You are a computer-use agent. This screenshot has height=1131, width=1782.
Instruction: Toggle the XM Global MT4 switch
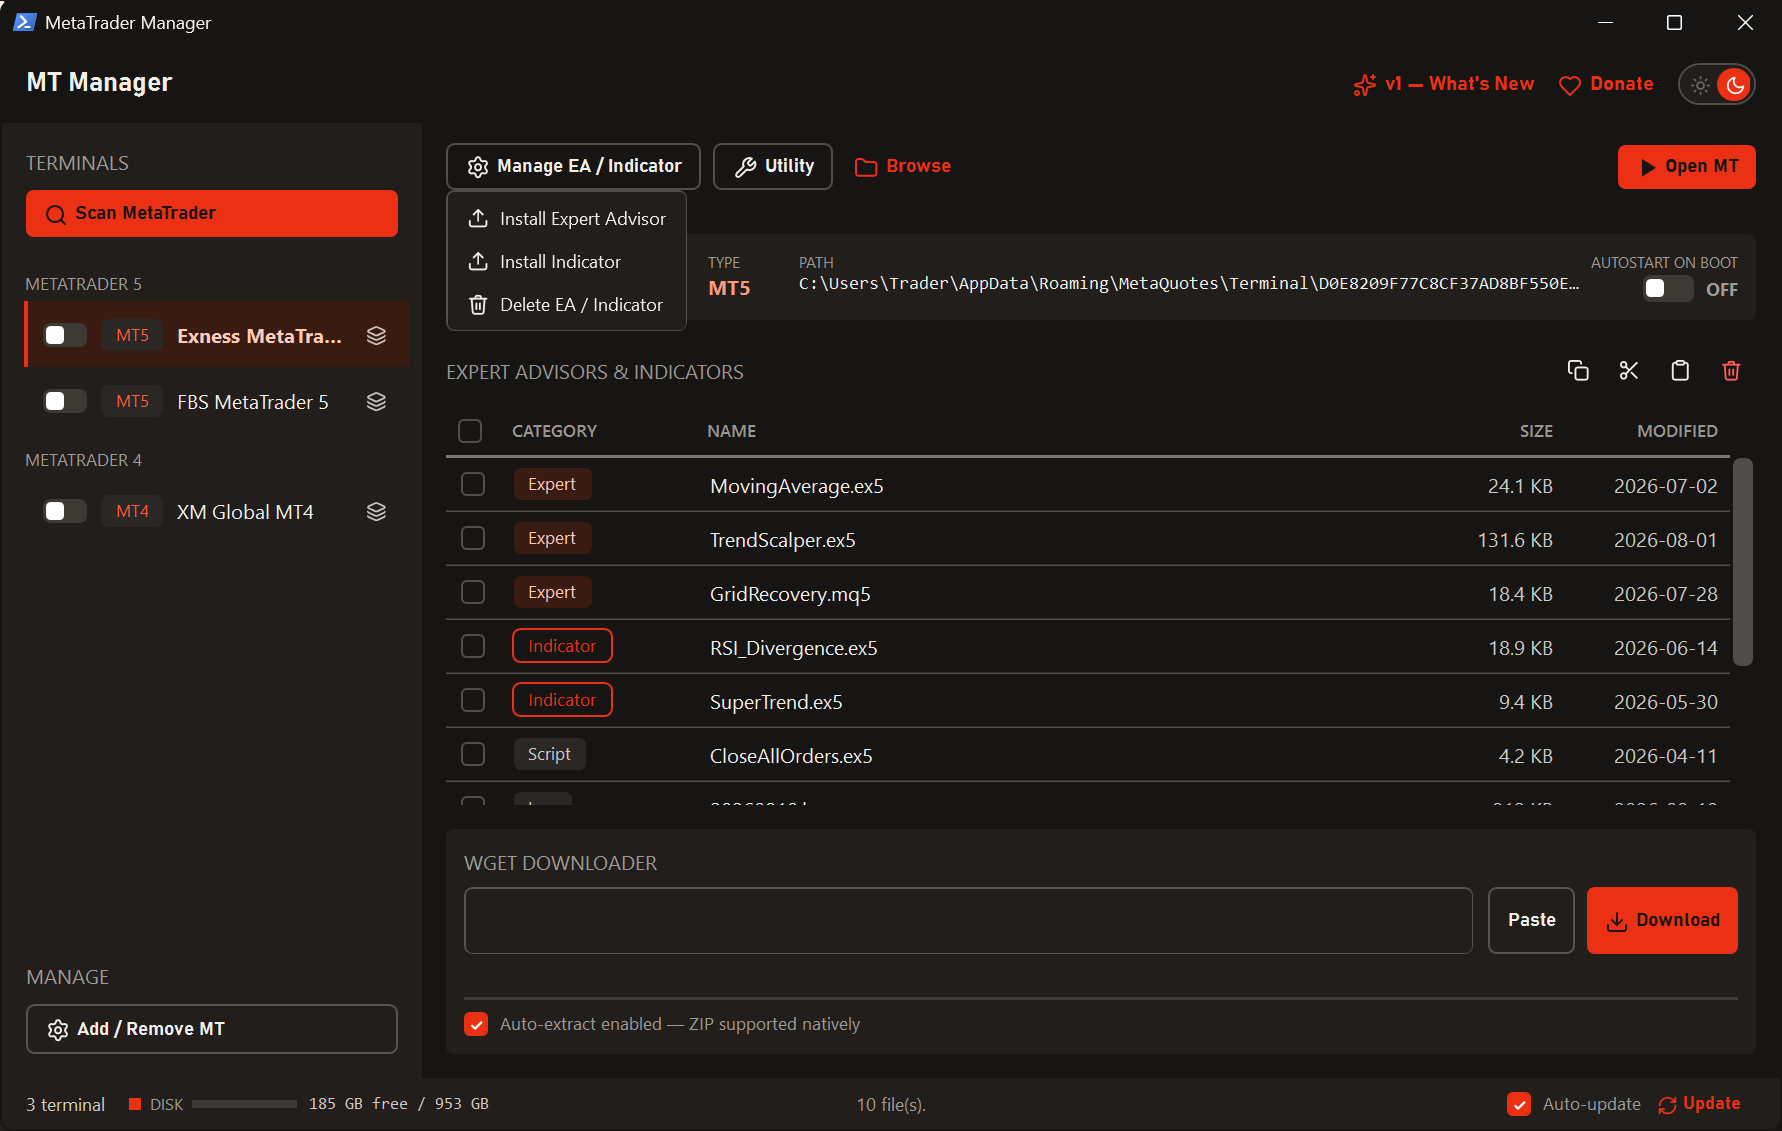point(65,511)
